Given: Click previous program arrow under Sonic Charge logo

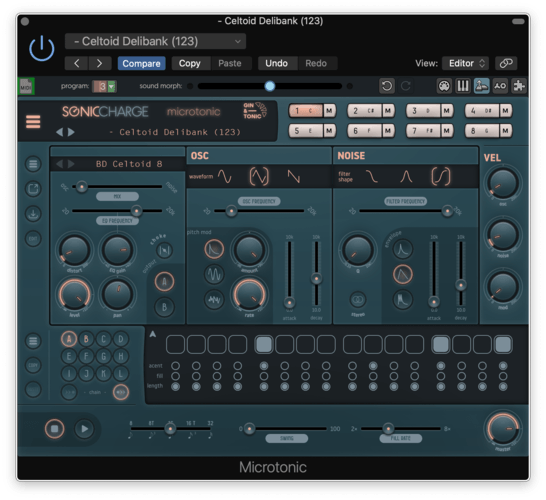Looking at the screenshot, I should (x=60, y=132).
